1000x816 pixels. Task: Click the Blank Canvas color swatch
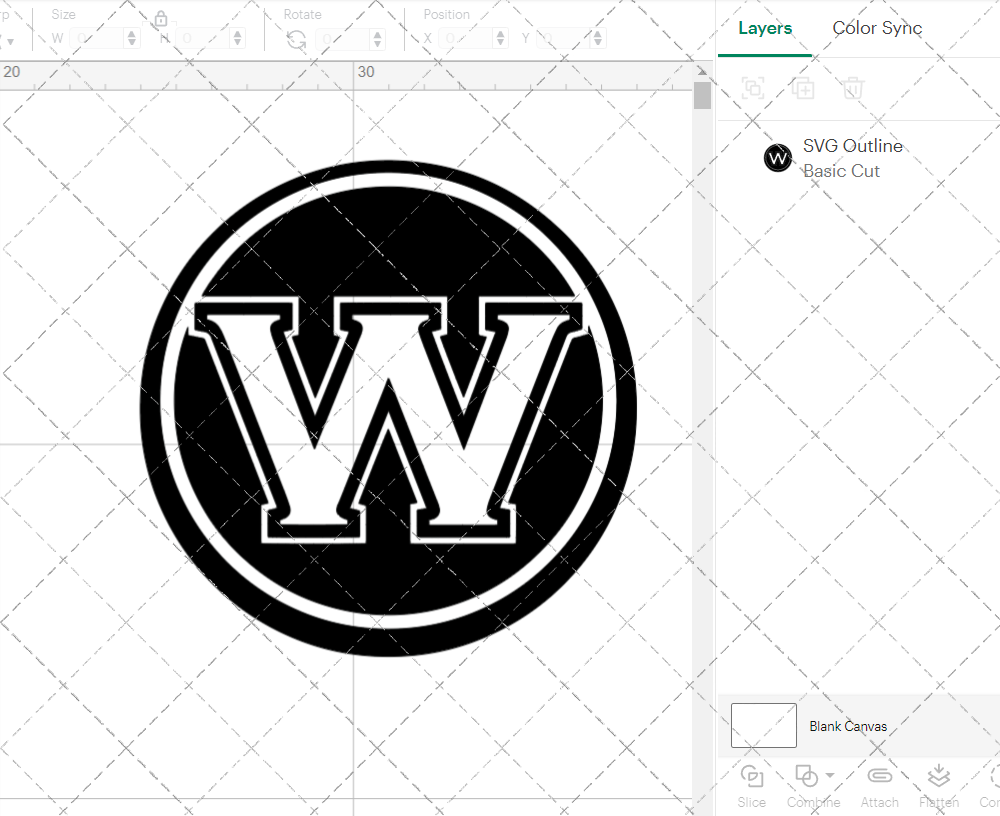tap(763, 726)
